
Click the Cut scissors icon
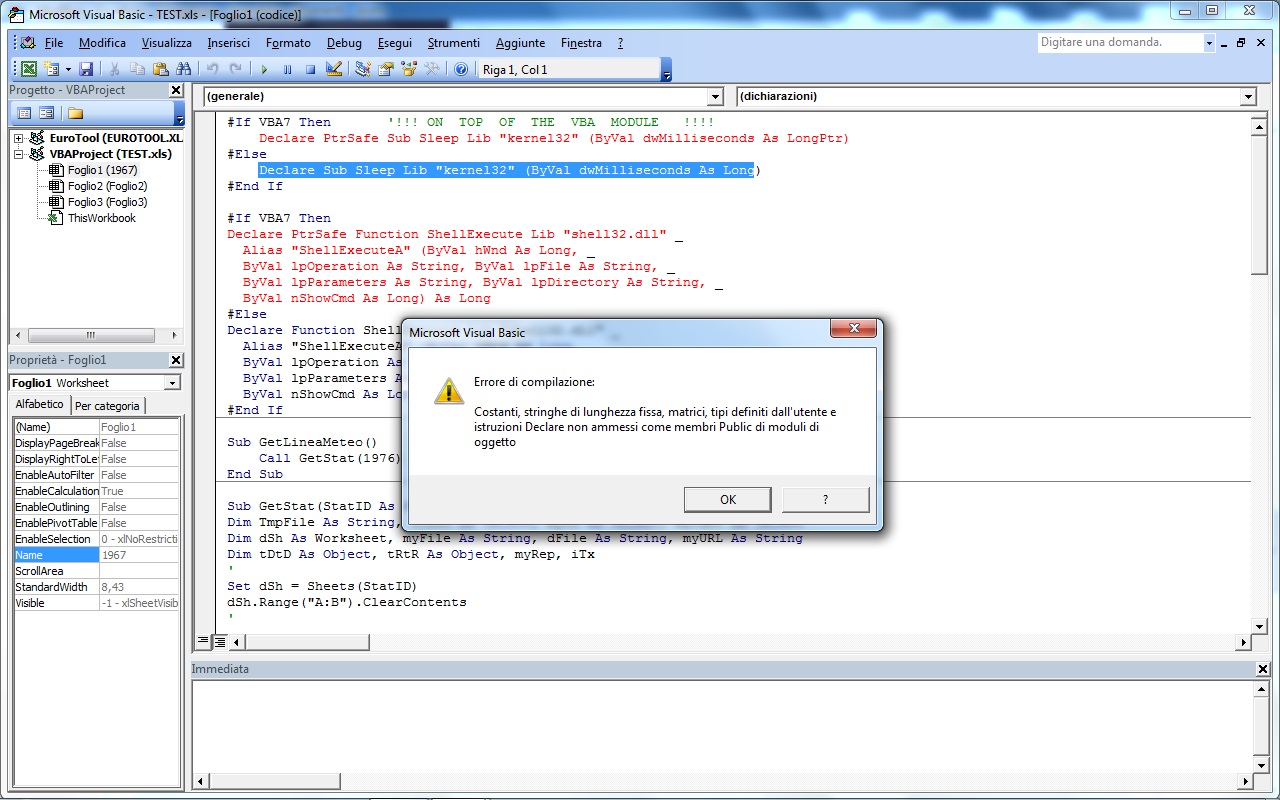(114, 69)
